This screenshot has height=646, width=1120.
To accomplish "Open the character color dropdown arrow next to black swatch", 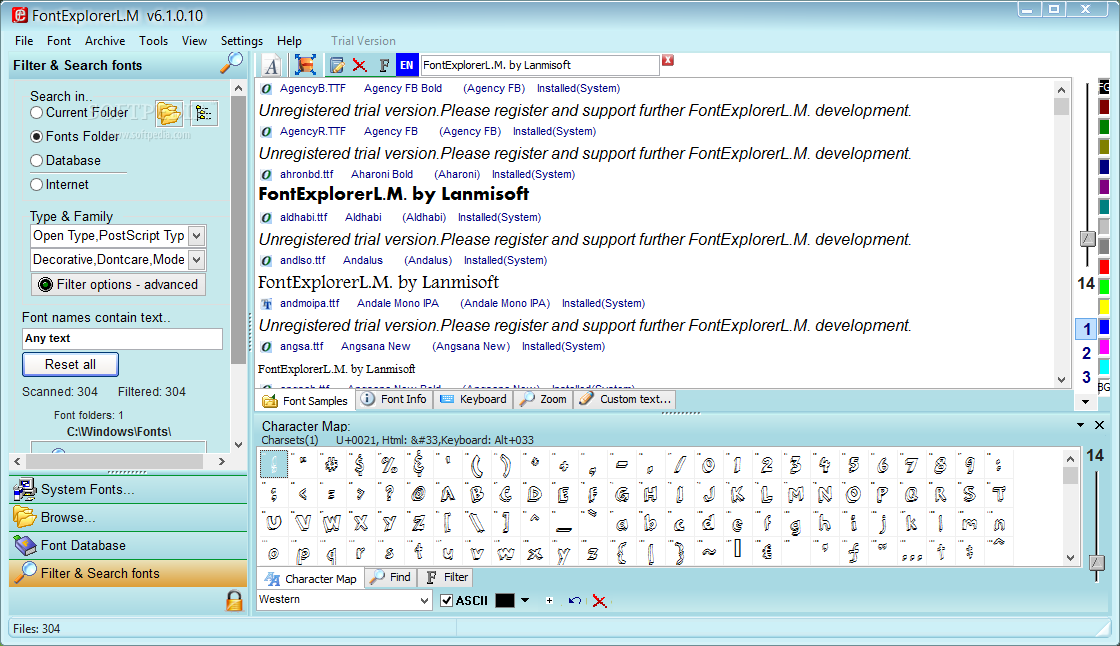I will click(525, 600).
